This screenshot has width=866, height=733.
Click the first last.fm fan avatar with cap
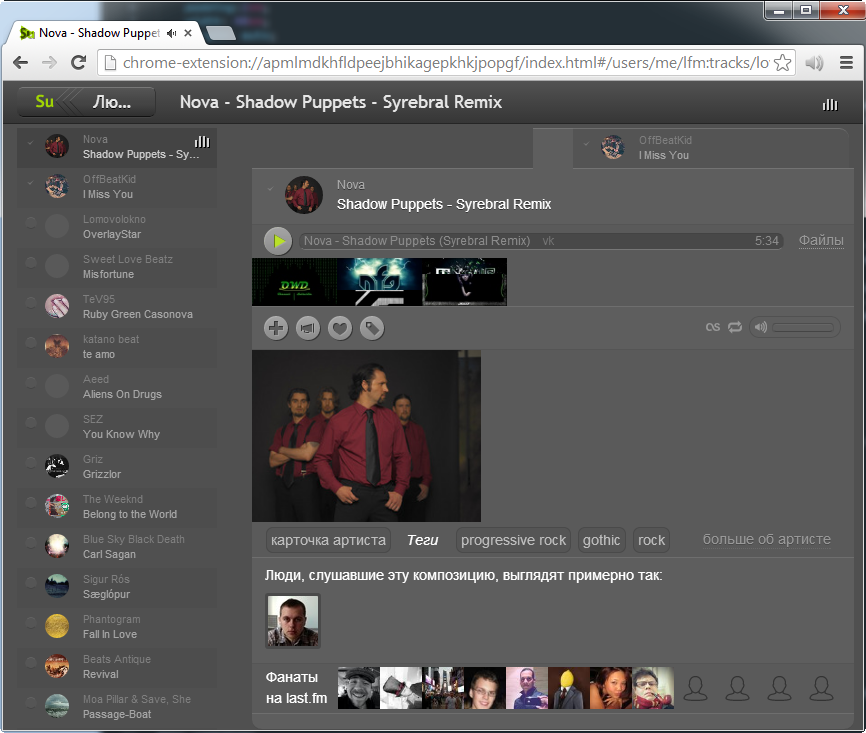pos(358,688)
